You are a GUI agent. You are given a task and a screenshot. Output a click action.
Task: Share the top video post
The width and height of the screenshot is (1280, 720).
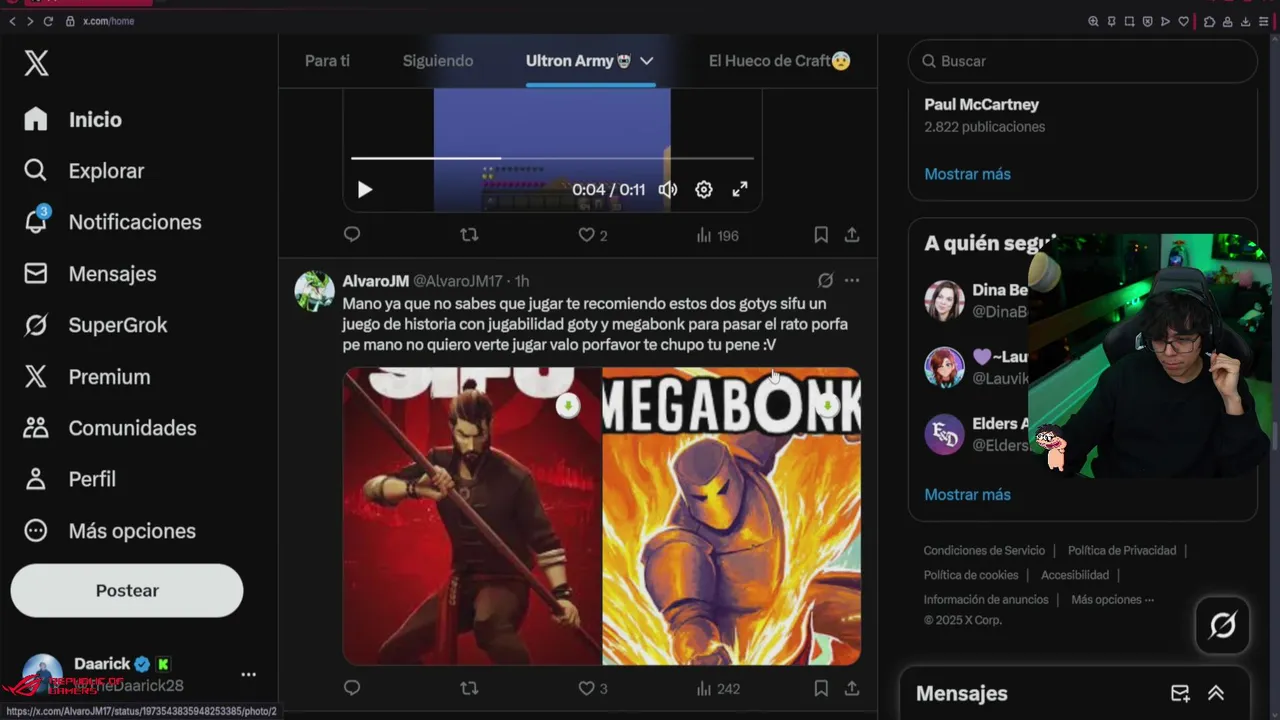852,235
